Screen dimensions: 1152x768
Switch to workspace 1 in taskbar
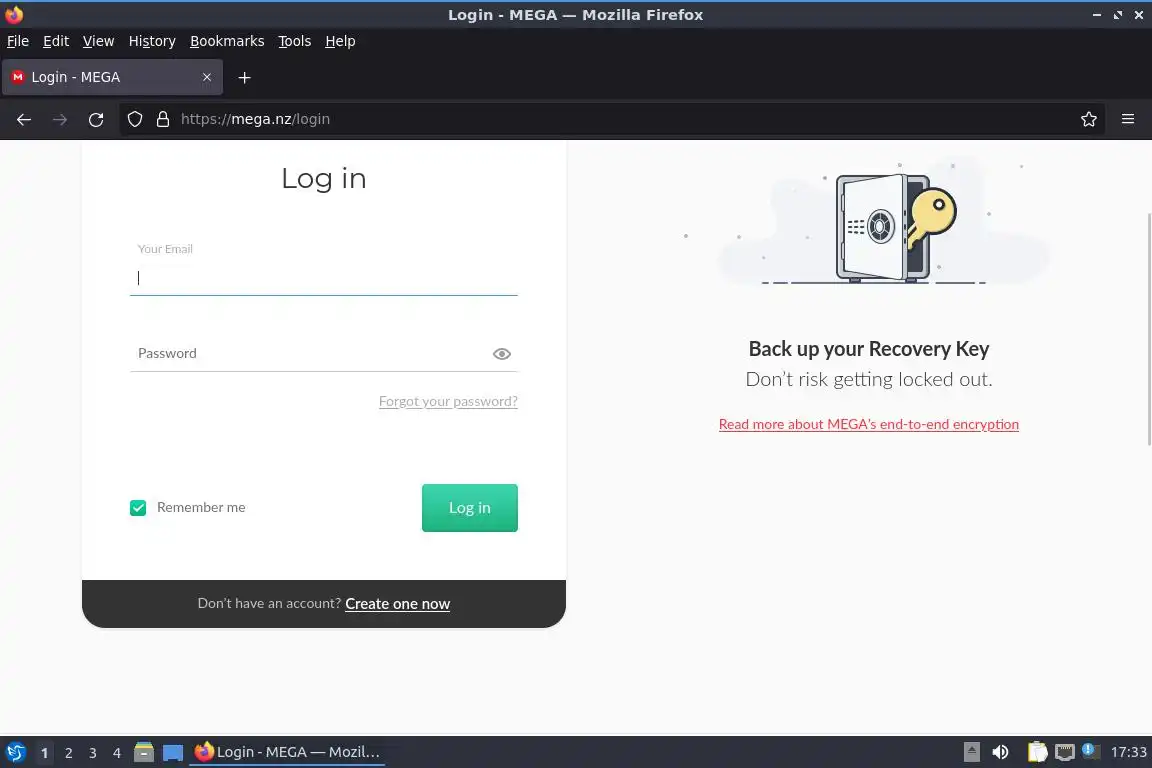coord(44,753)
